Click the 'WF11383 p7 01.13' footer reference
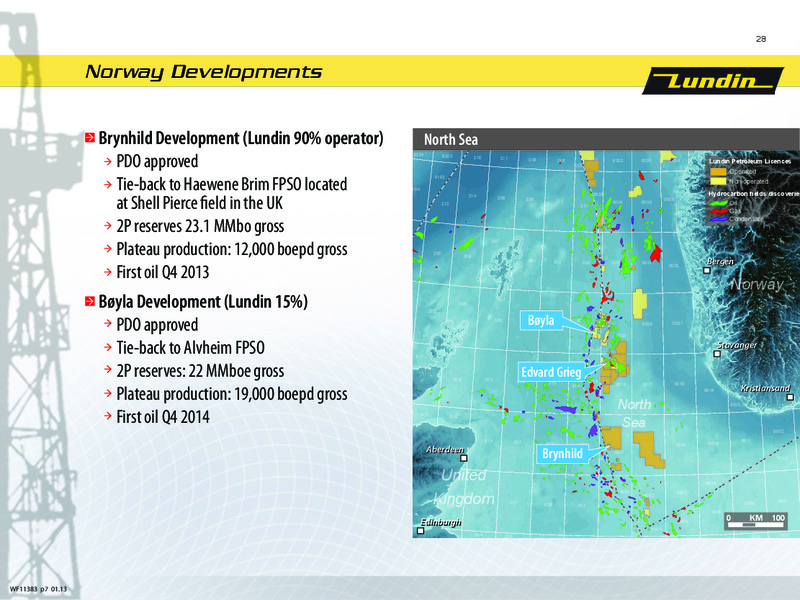The image size is (800, 600). [x=38, y=589]
